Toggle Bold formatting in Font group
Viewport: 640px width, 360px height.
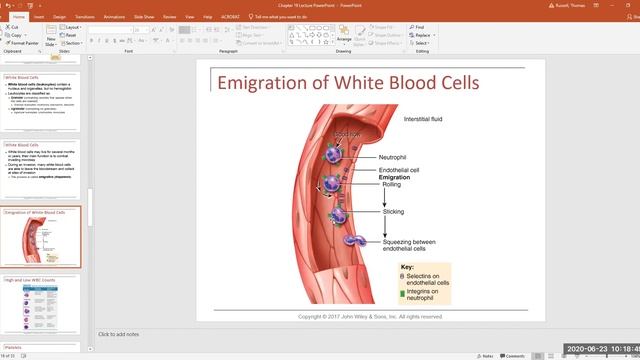click(91, 40)
